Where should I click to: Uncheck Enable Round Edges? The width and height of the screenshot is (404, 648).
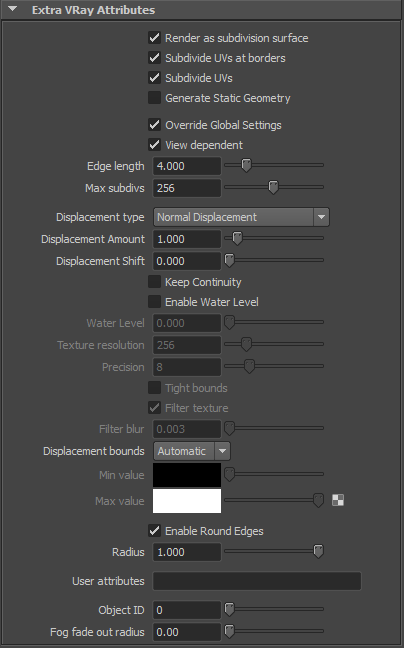(154, 531)
